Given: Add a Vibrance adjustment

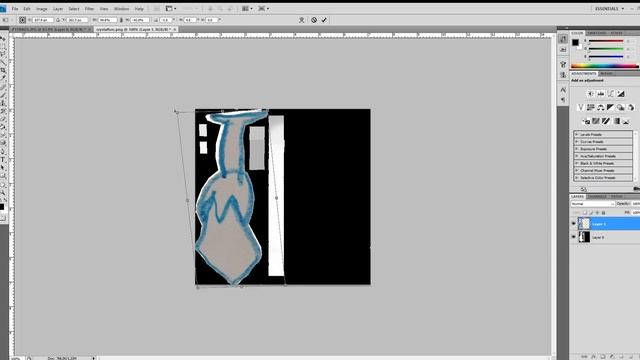Looking at the screenshot, I should pyautogui.click(x=580, y=107).
